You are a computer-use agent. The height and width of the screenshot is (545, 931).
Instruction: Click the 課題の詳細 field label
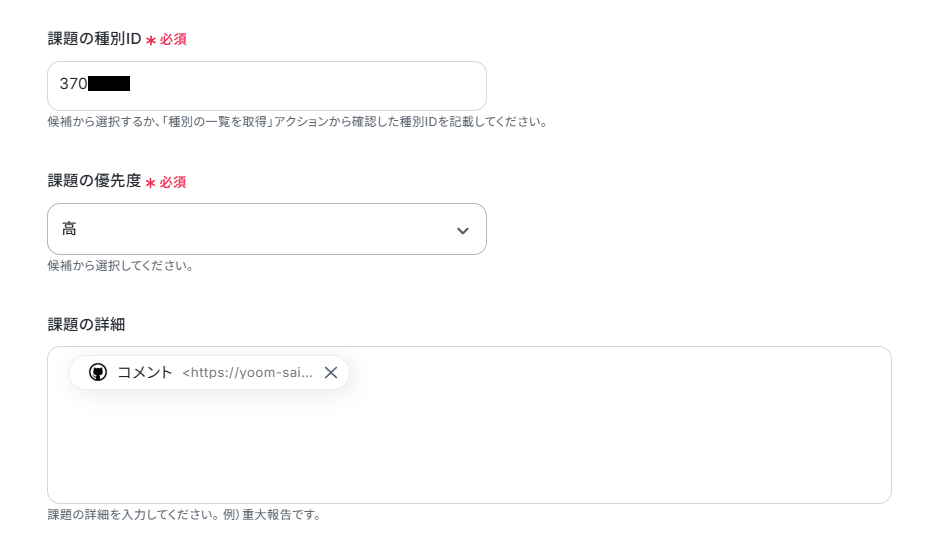pyautogui.click(x=86, y=324)
